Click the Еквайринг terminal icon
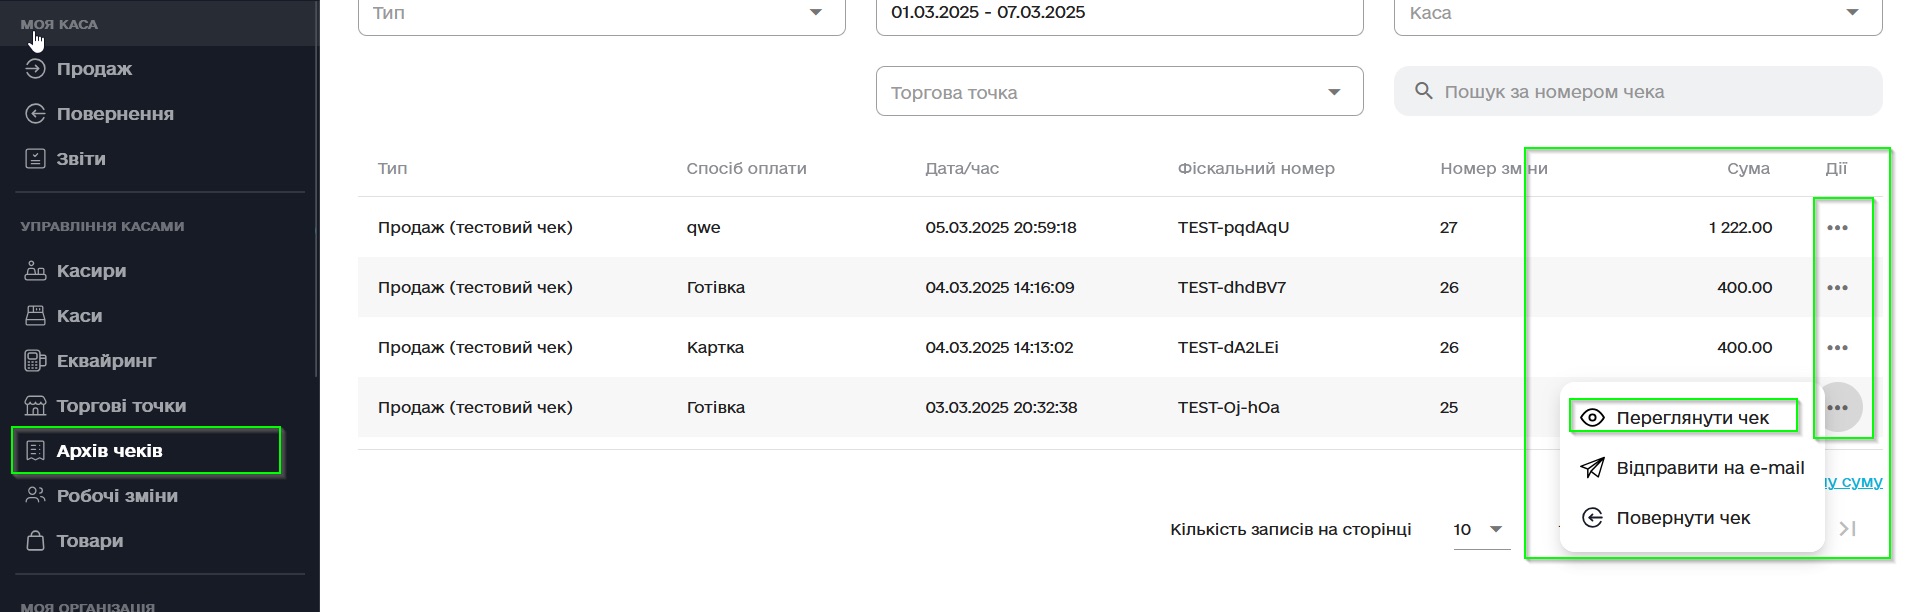Screen dimensions: 1907x612 pyautogui.click(x=35, y=361)
